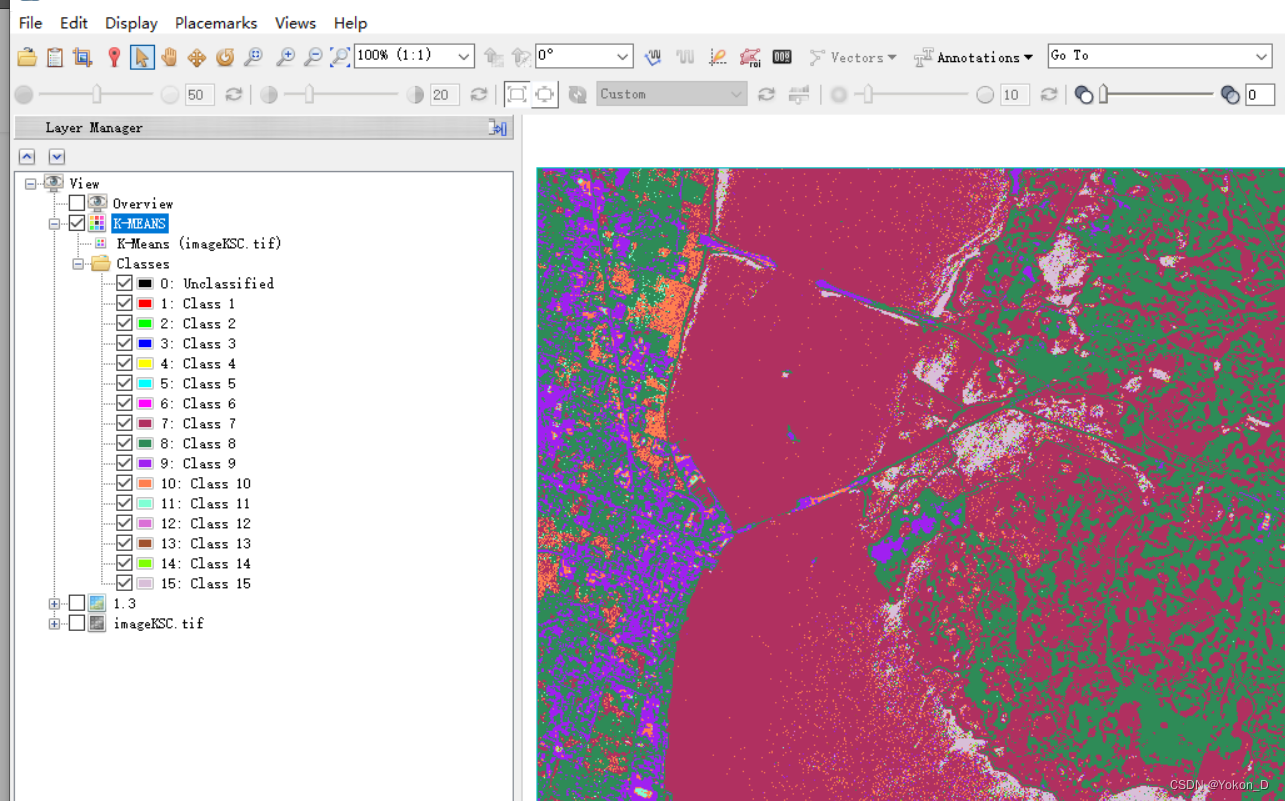Increase brightness using the light circle icon
This screenshot has height=801, width=1285.
170,95
